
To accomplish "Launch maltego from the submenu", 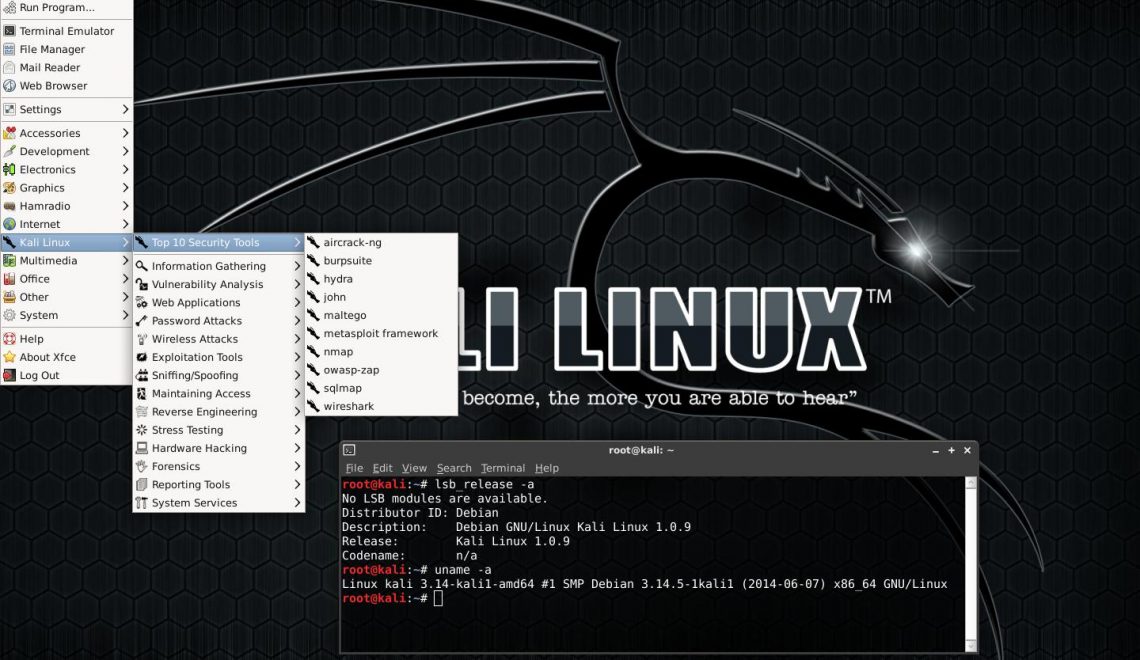I will pos(382,315).
